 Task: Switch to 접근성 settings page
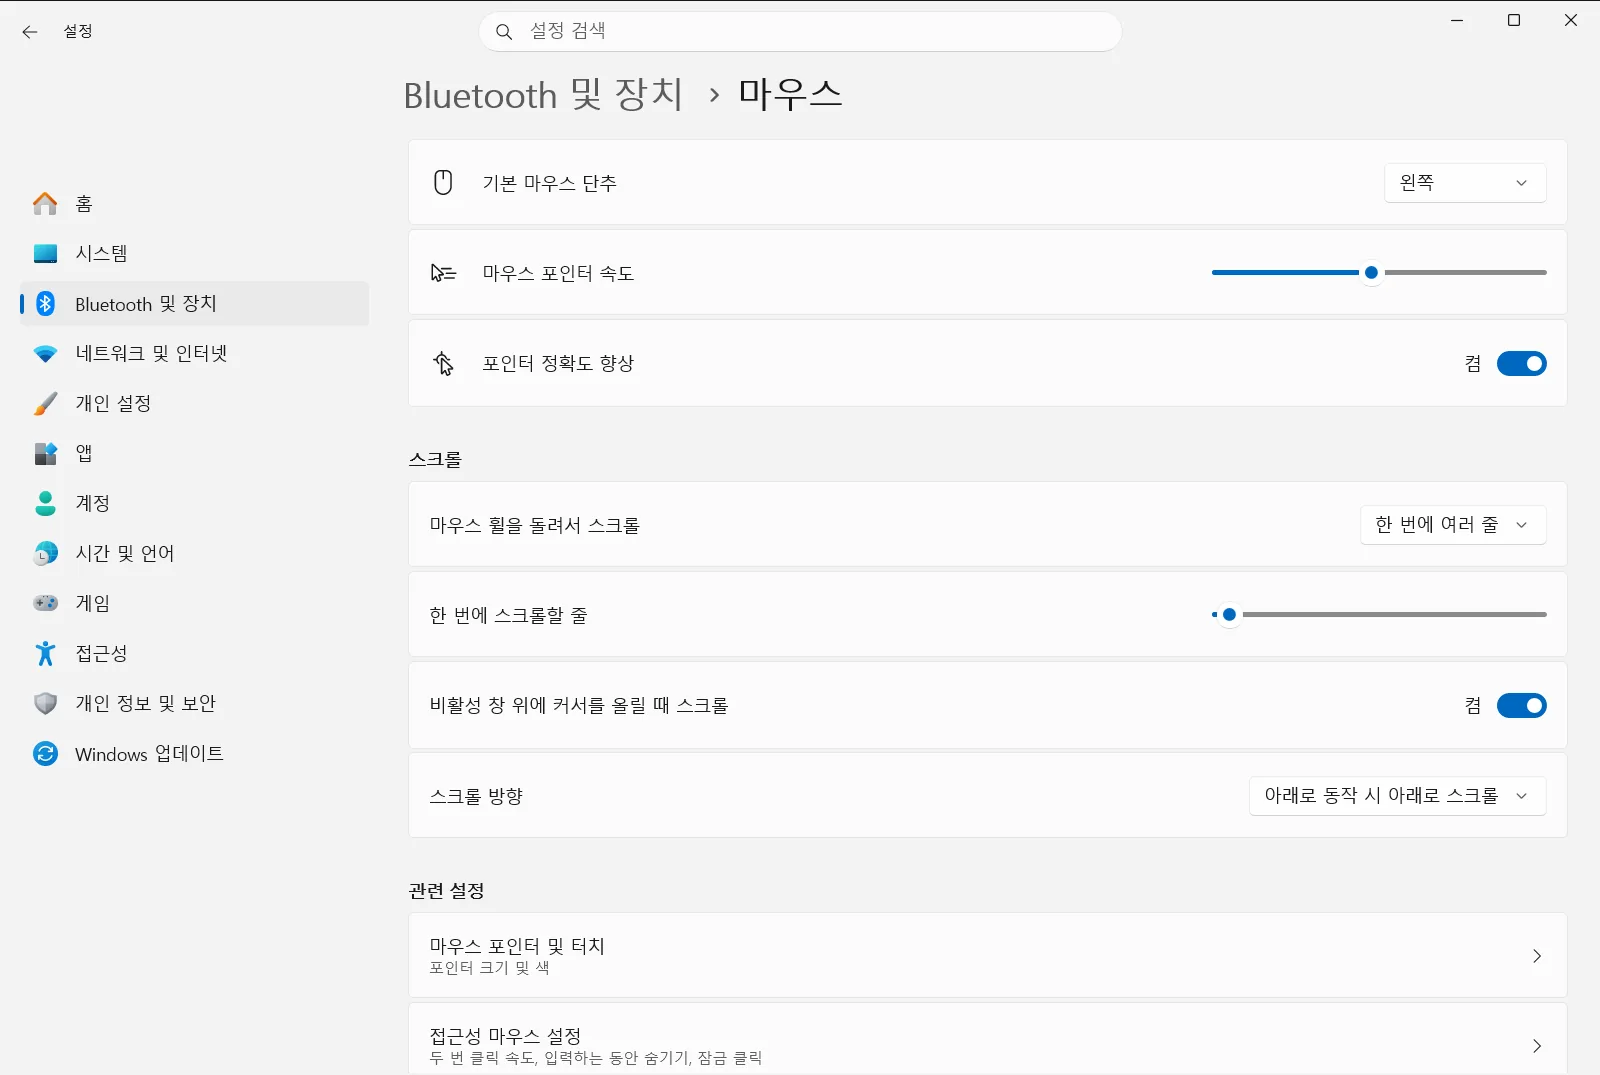pyautogui.click(x=195, y=654)
